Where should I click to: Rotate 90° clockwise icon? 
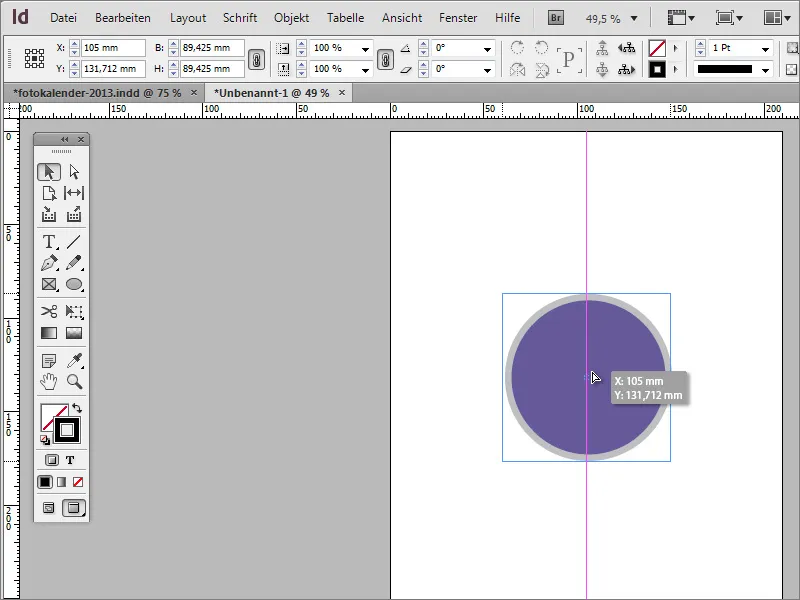517,48
